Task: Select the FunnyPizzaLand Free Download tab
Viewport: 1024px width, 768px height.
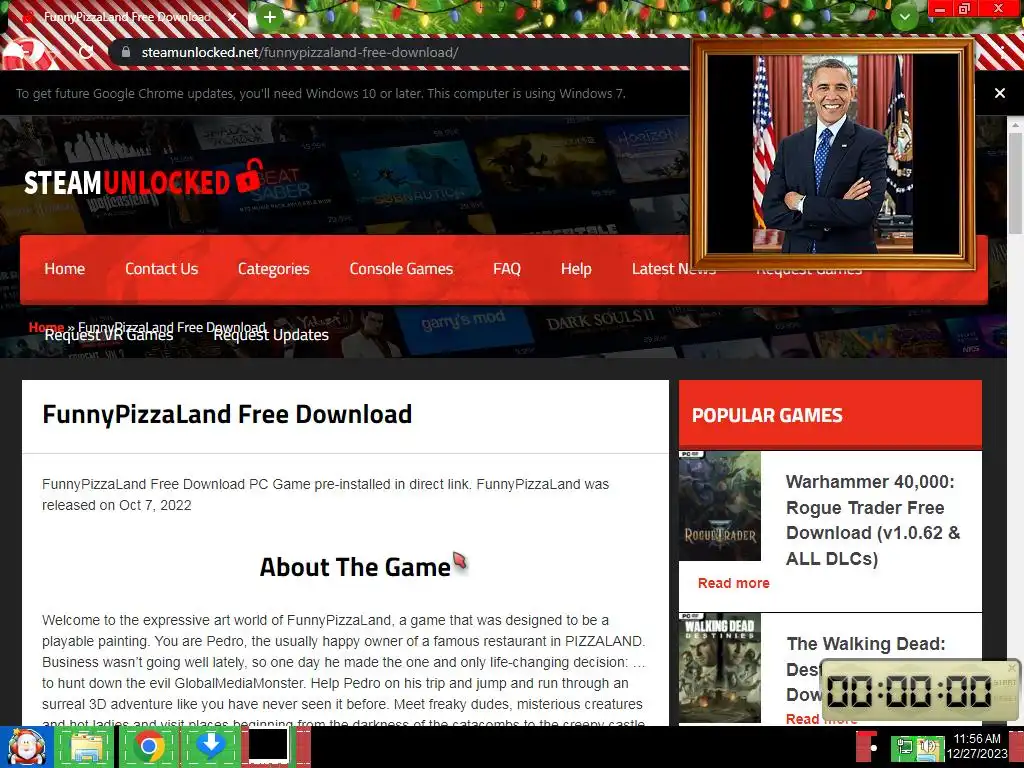Action: (x=127, y=17)
